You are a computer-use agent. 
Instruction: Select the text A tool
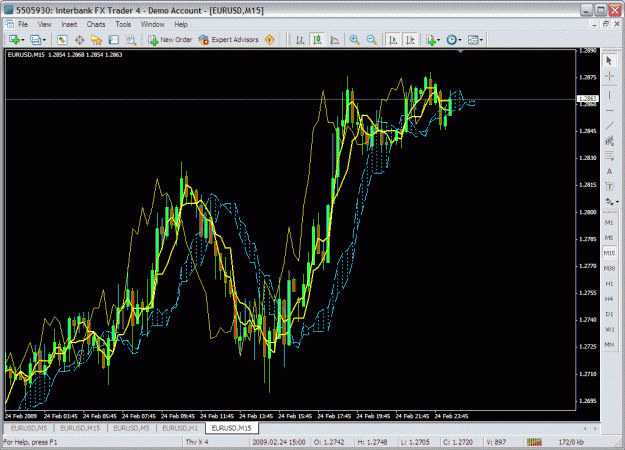point(609,171)
